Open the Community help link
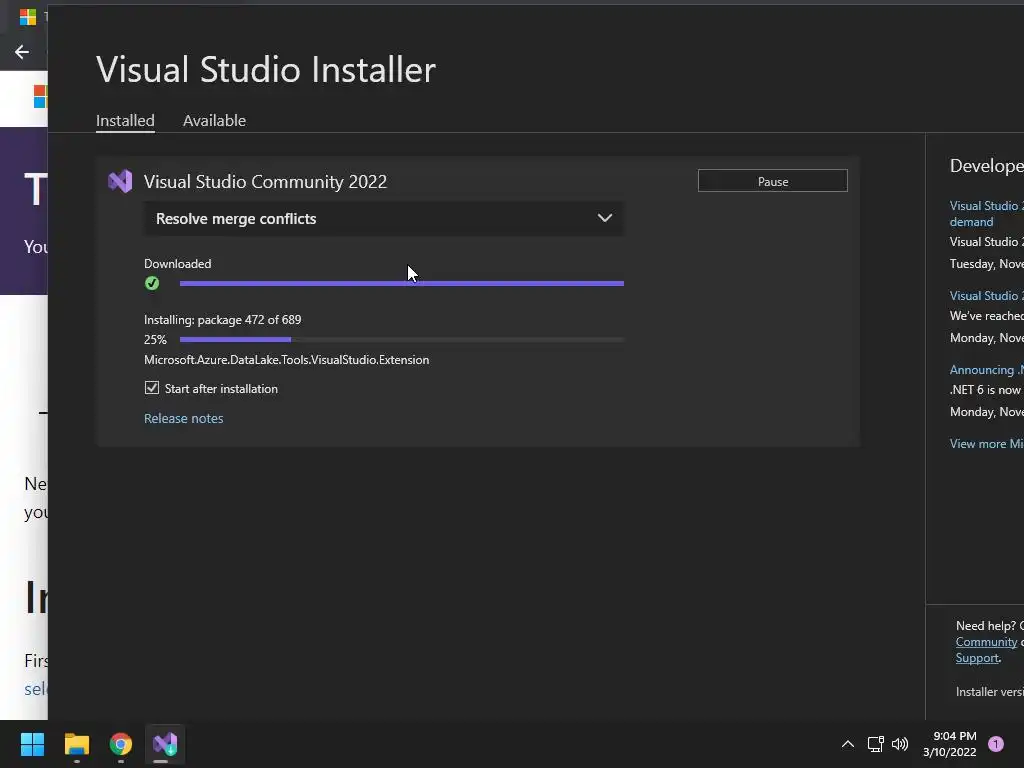1024x768 pixels. coord(986,642)
